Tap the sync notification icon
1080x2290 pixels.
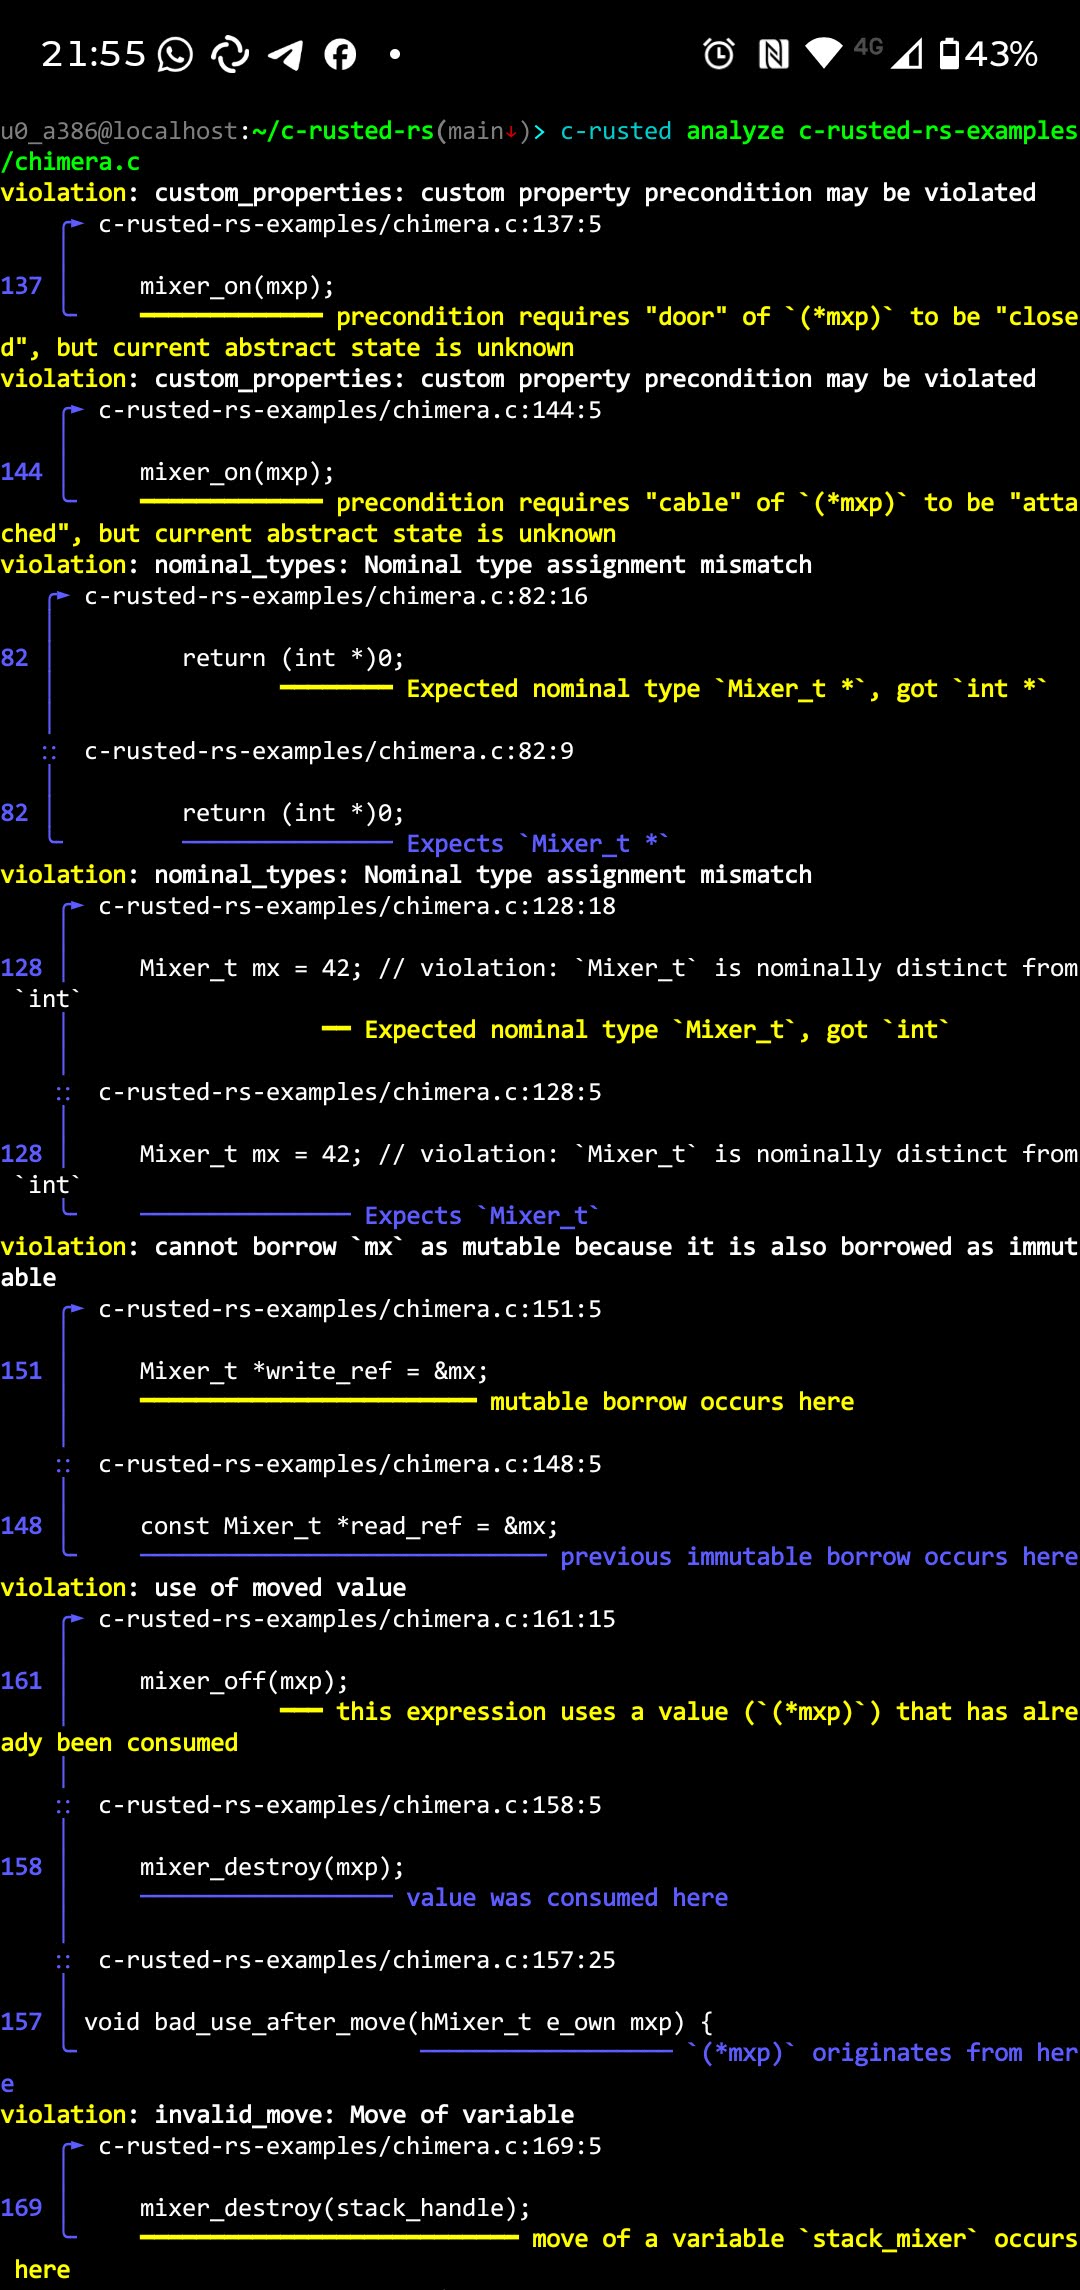tap(230, 54)
